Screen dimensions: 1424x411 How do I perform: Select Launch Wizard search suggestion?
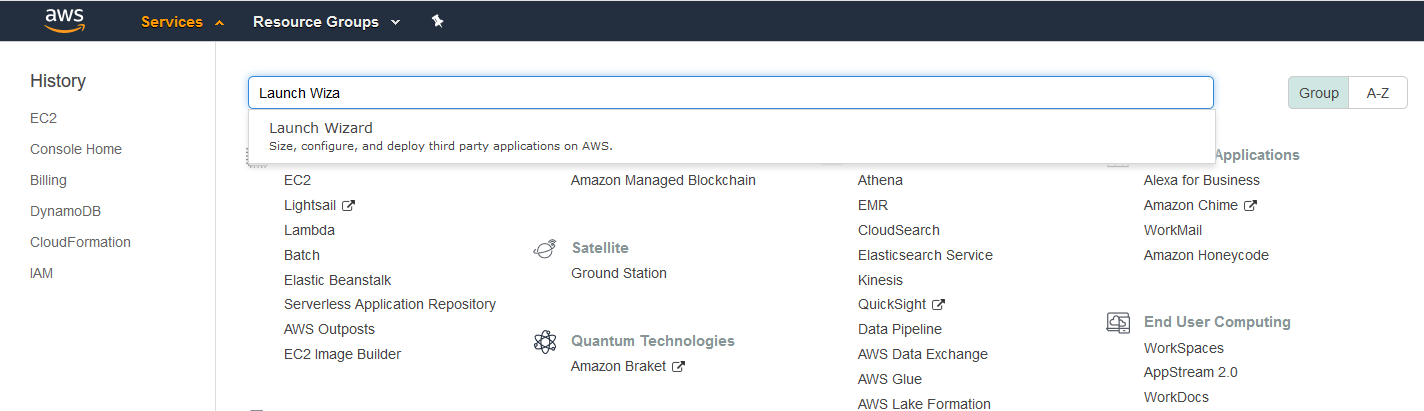point(321,128)
